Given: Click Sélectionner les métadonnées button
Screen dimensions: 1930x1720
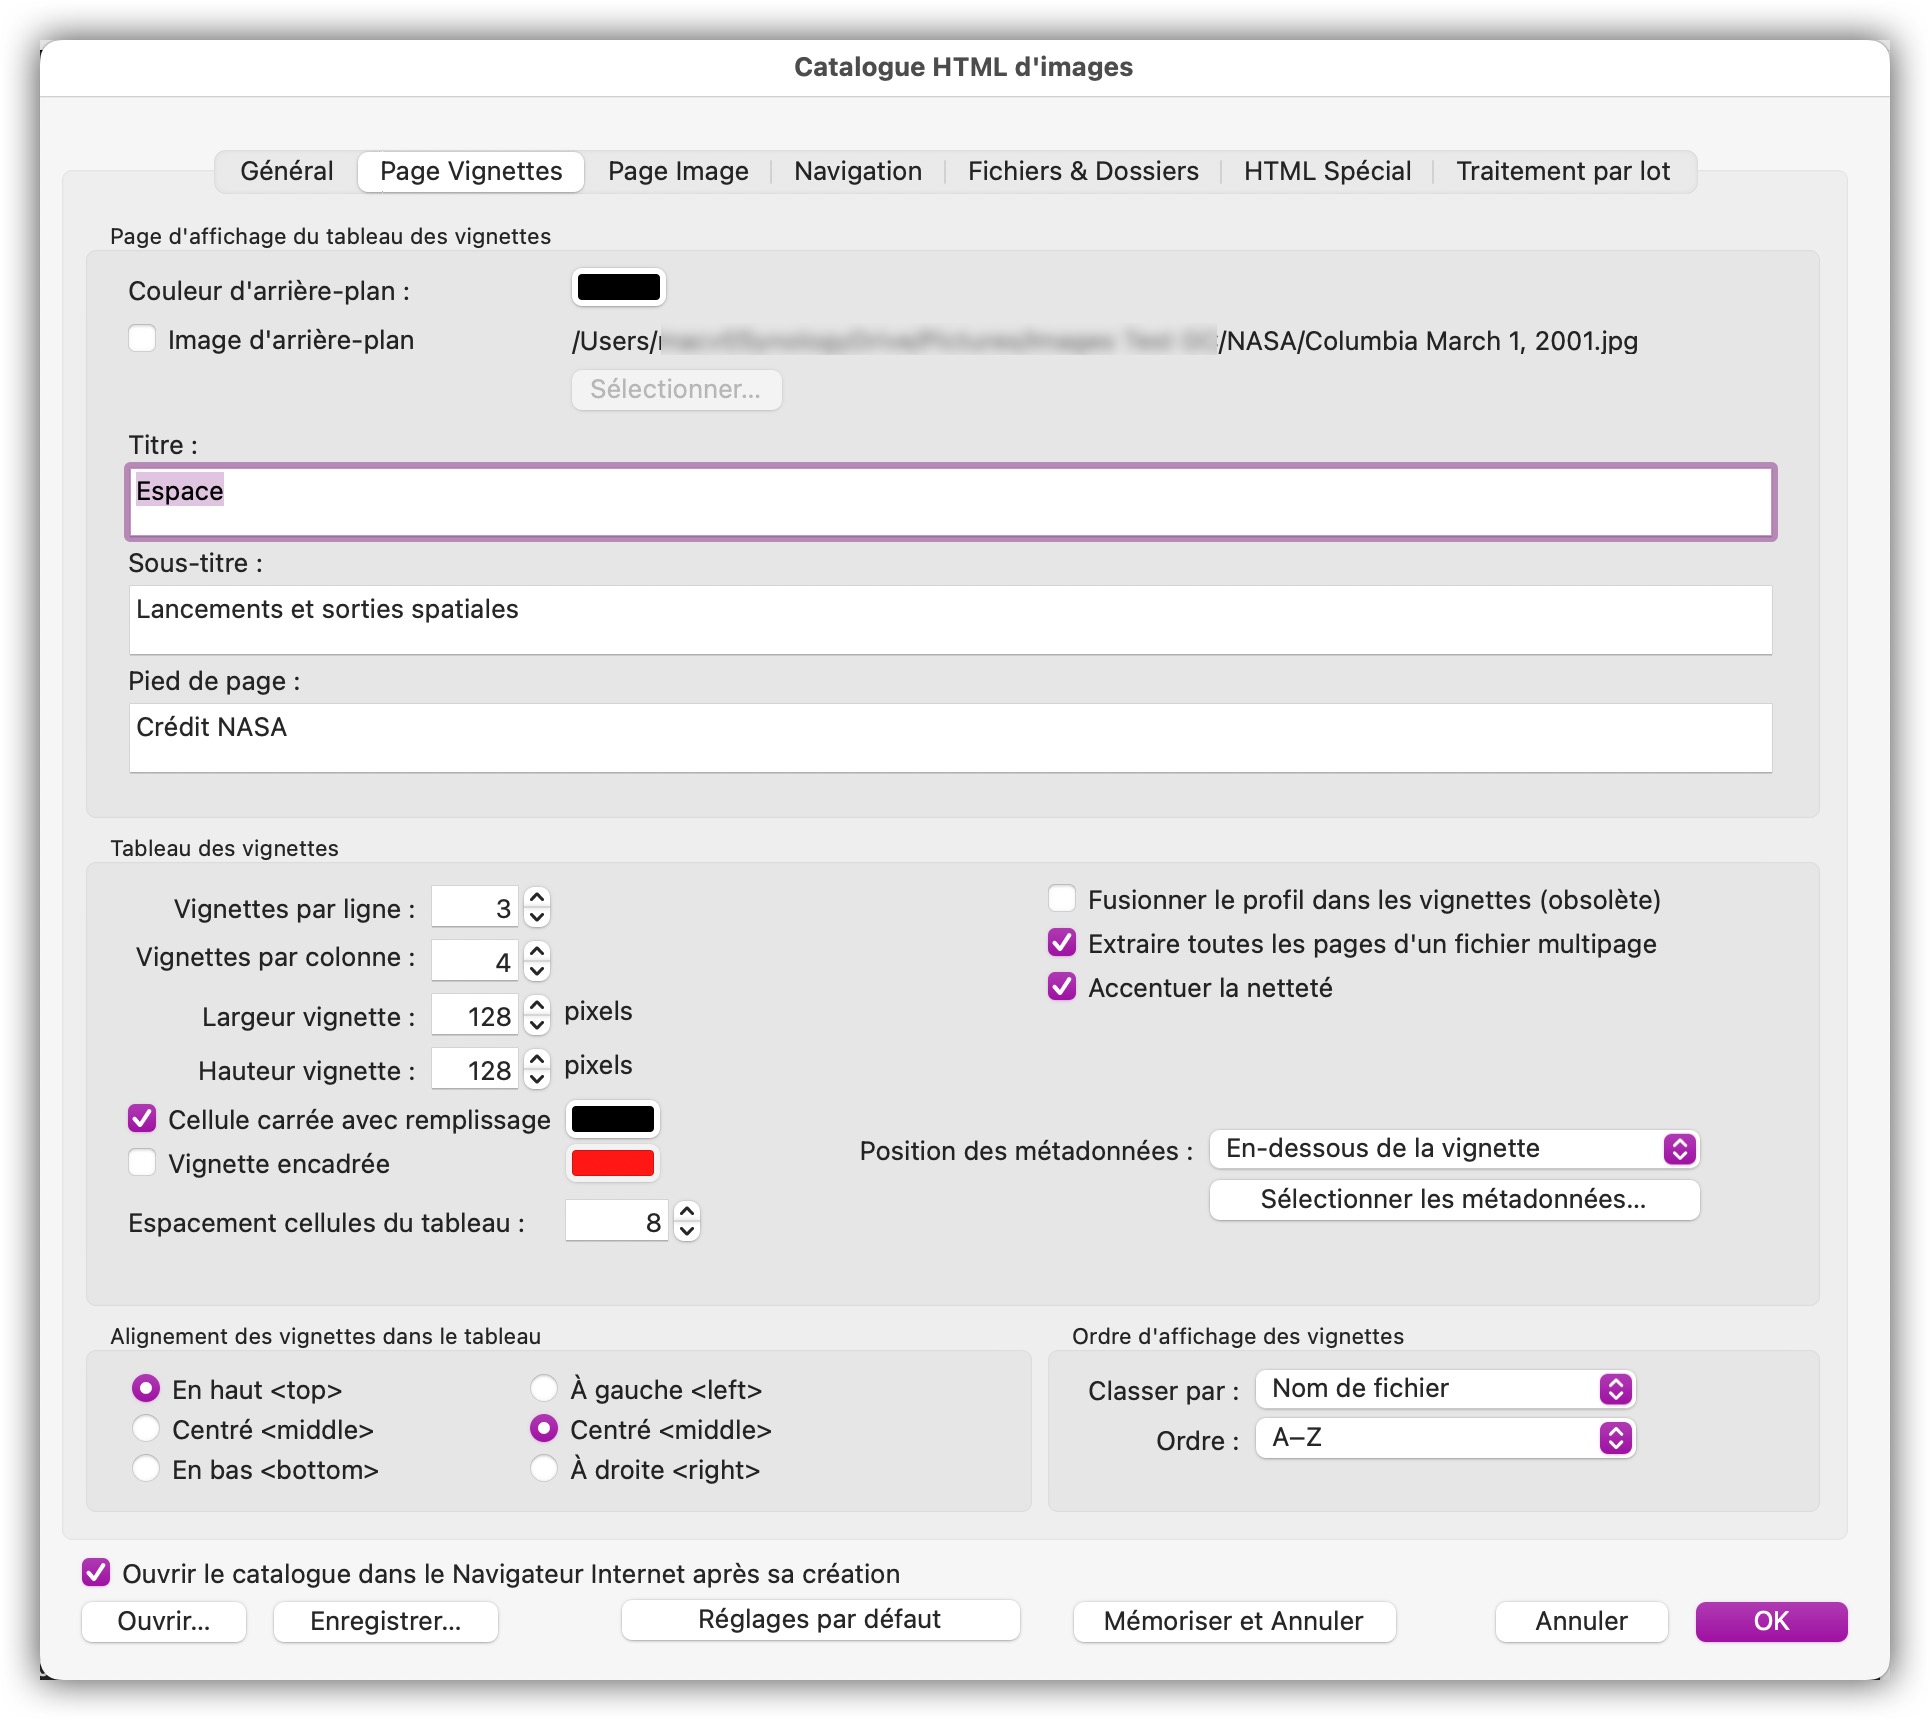Looking at the screenshot, I should [x=1453, y=1199].
